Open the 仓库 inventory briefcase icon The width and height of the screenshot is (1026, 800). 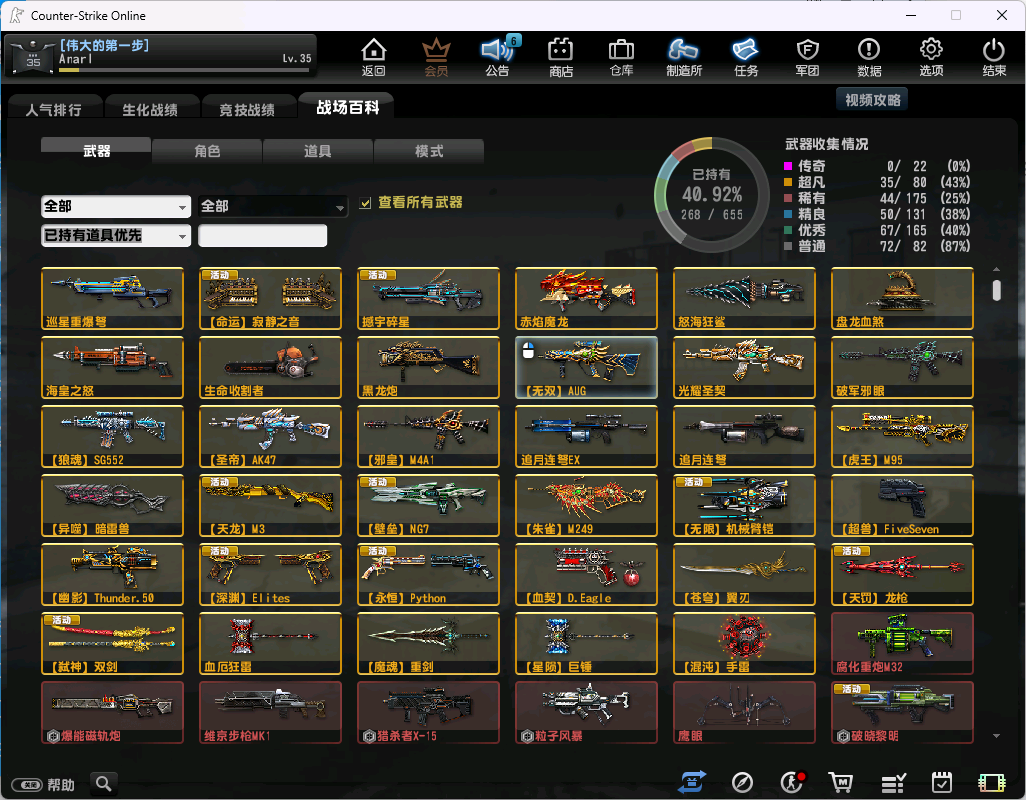pyautogui.click(x=622, y=57)
